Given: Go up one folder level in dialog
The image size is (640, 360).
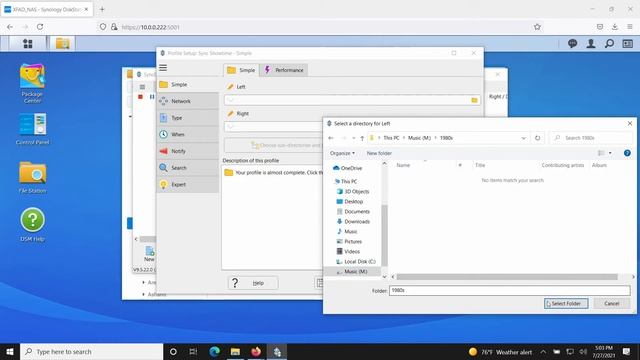Looking at the screenshot, I should click(x=362, y=138).
